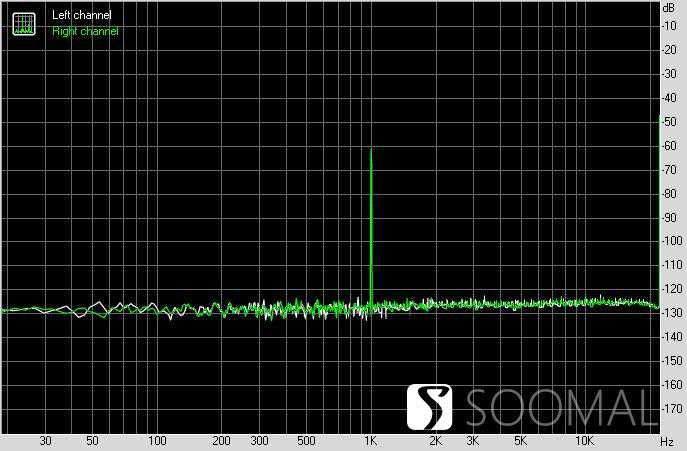Click the 100 Hz frequency axis label
This screenshot has height=451, width=687.
pos(157,441)
